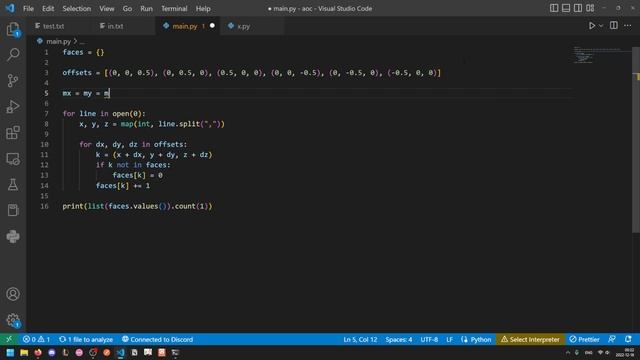Viewport: 640px width, 360px height.
Task: Open the Selection menu
Action: coord(77,9)
